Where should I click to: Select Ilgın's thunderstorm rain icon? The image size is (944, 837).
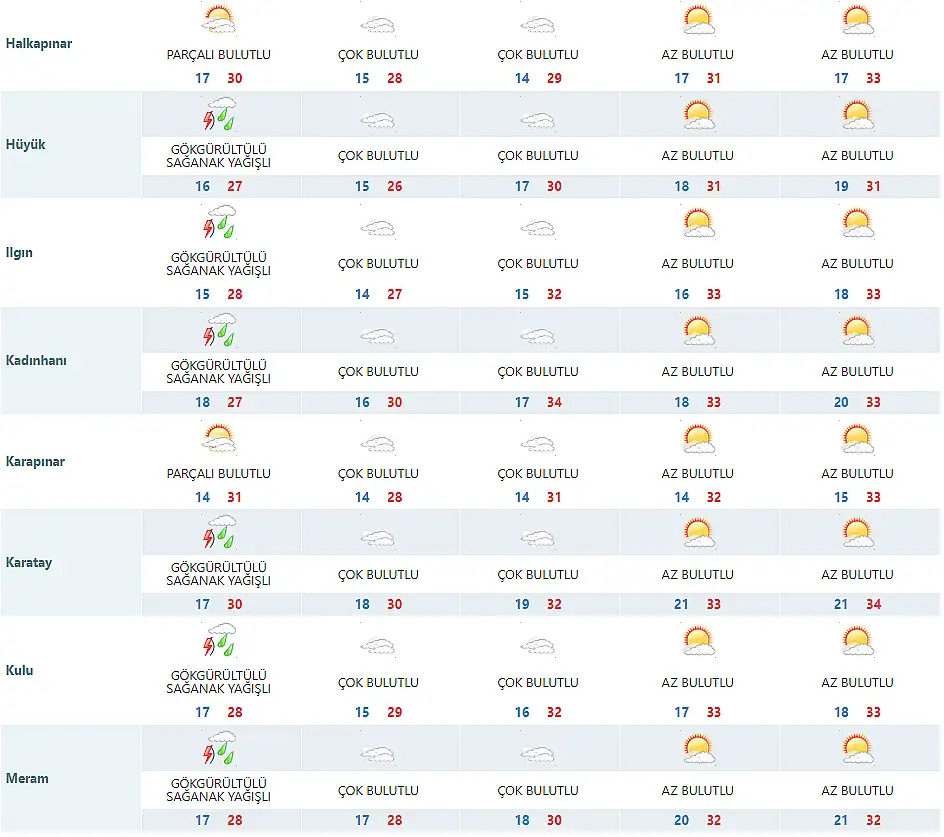(218, 224)
